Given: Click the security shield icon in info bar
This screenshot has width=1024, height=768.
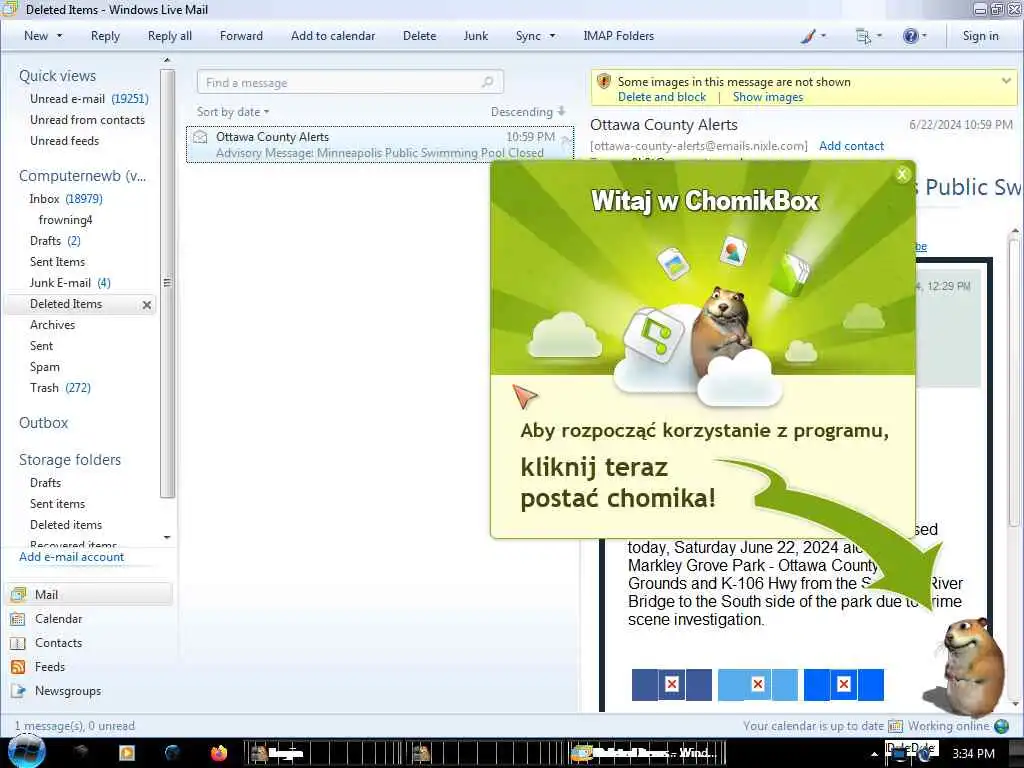Looking at the screenshot, I should pyautogui.click(x=604, y=82).
